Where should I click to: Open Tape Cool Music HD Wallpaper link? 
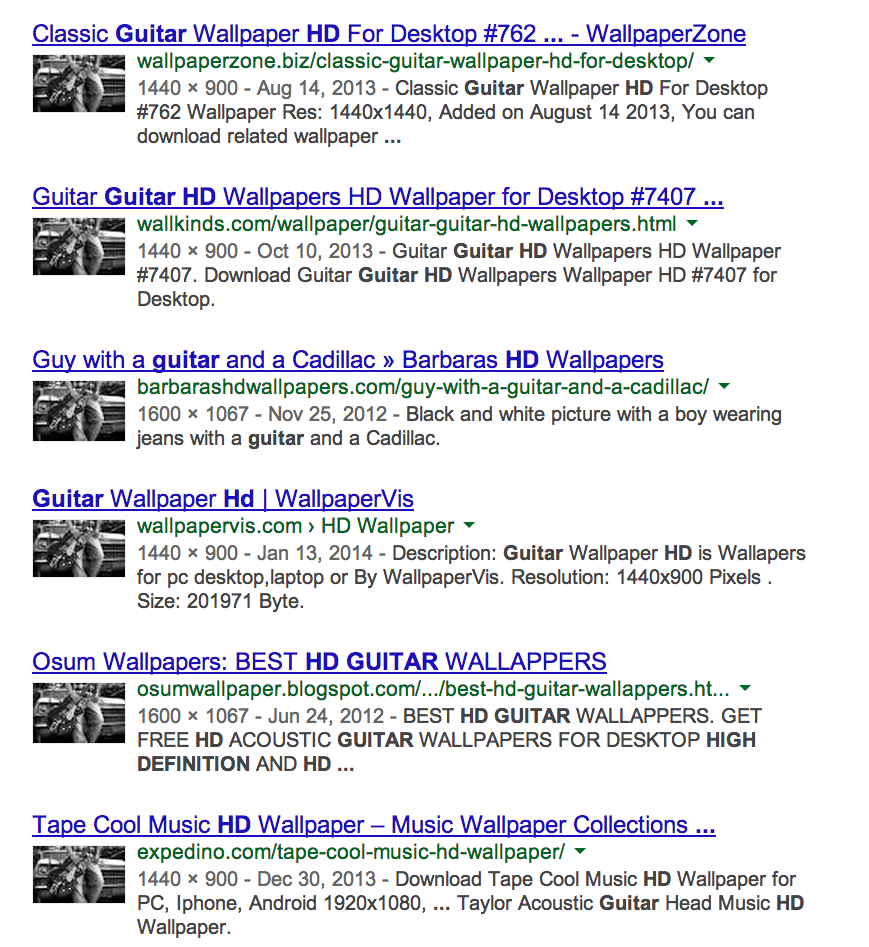(x=374, y=825)
